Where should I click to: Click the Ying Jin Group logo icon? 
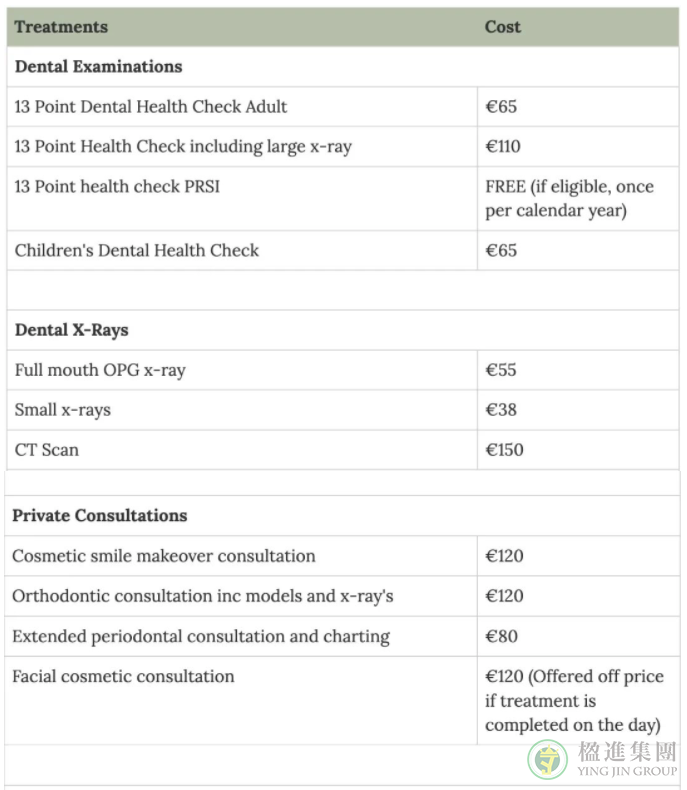tap(547, 759)
